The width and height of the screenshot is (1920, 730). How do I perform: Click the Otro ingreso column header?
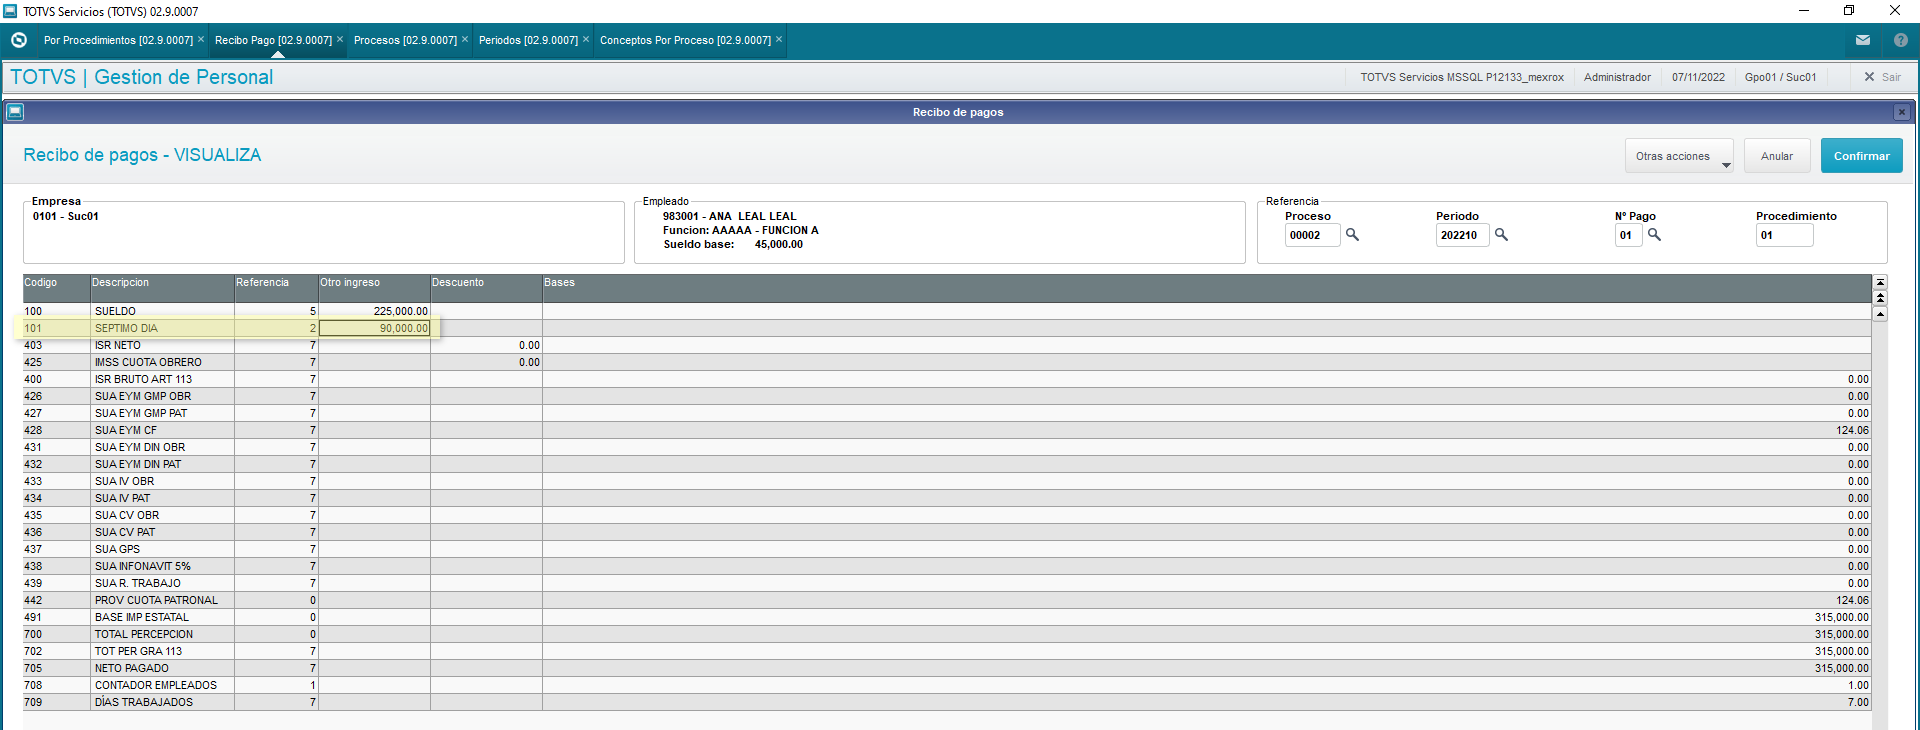tap(374, 288)
